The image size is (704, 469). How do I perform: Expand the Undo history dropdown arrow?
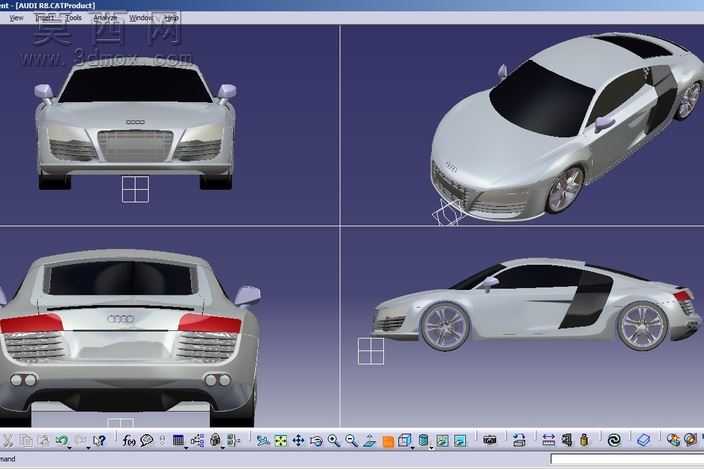point(70,447)
